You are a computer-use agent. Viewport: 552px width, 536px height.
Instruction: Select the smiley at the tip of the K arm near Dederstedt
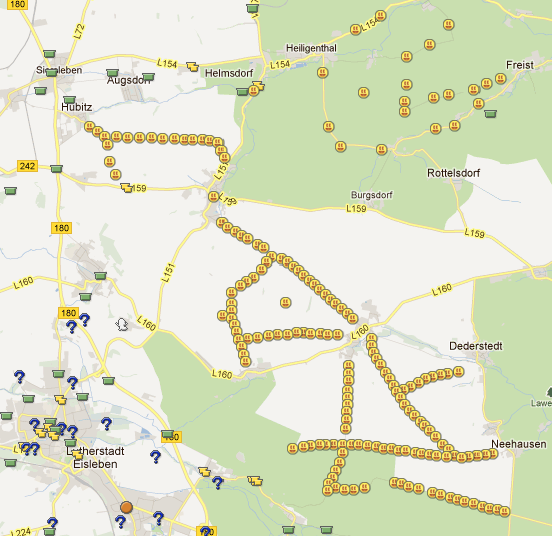(x=458, y=371)
